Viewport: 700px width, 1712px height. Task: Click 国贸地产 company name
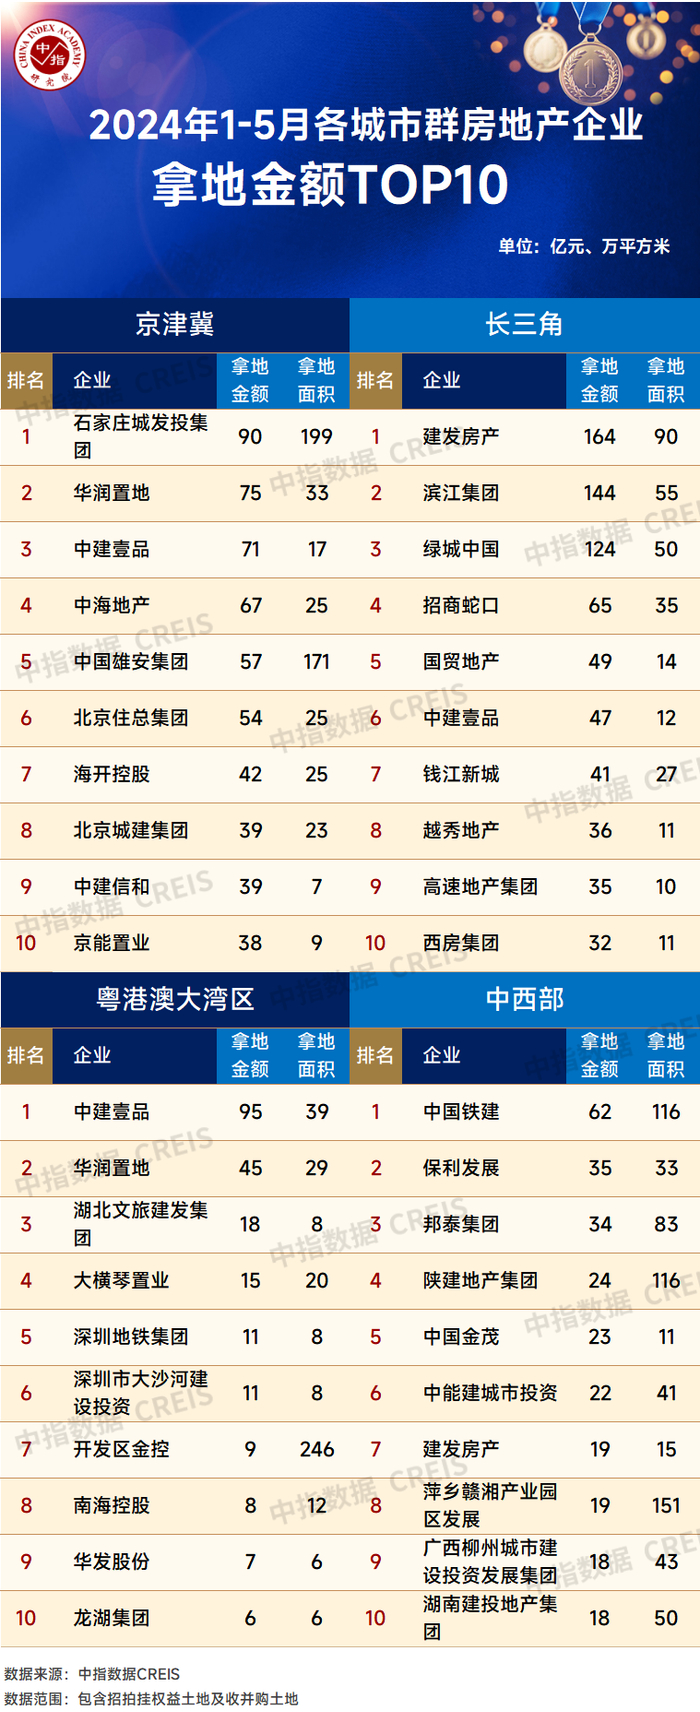[461, 661]
